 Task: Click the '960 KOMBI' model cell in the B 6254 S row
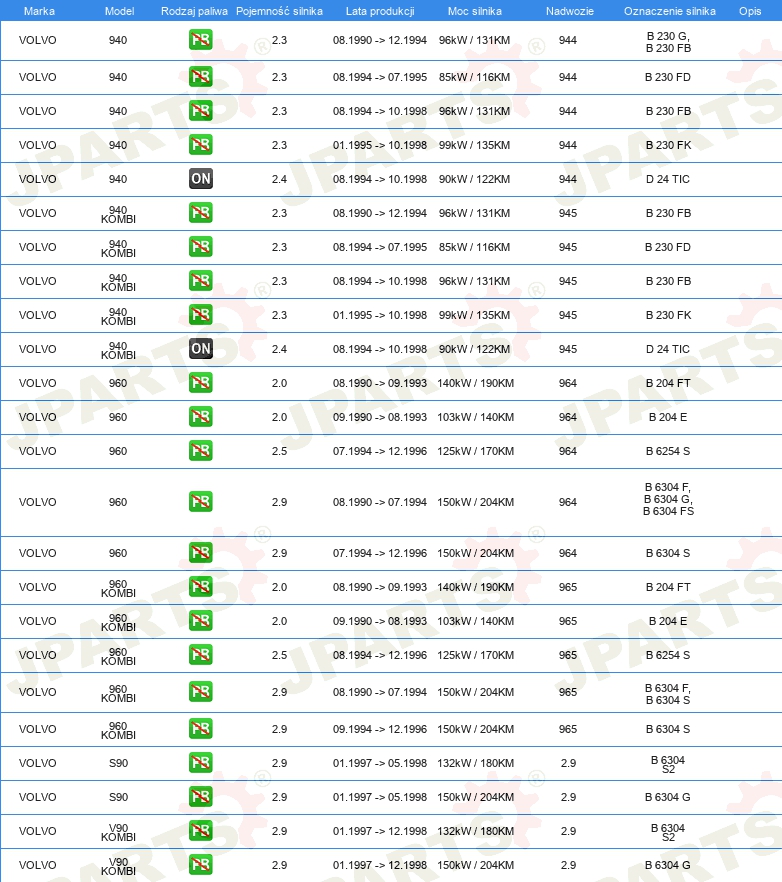[x=118, y=656]
